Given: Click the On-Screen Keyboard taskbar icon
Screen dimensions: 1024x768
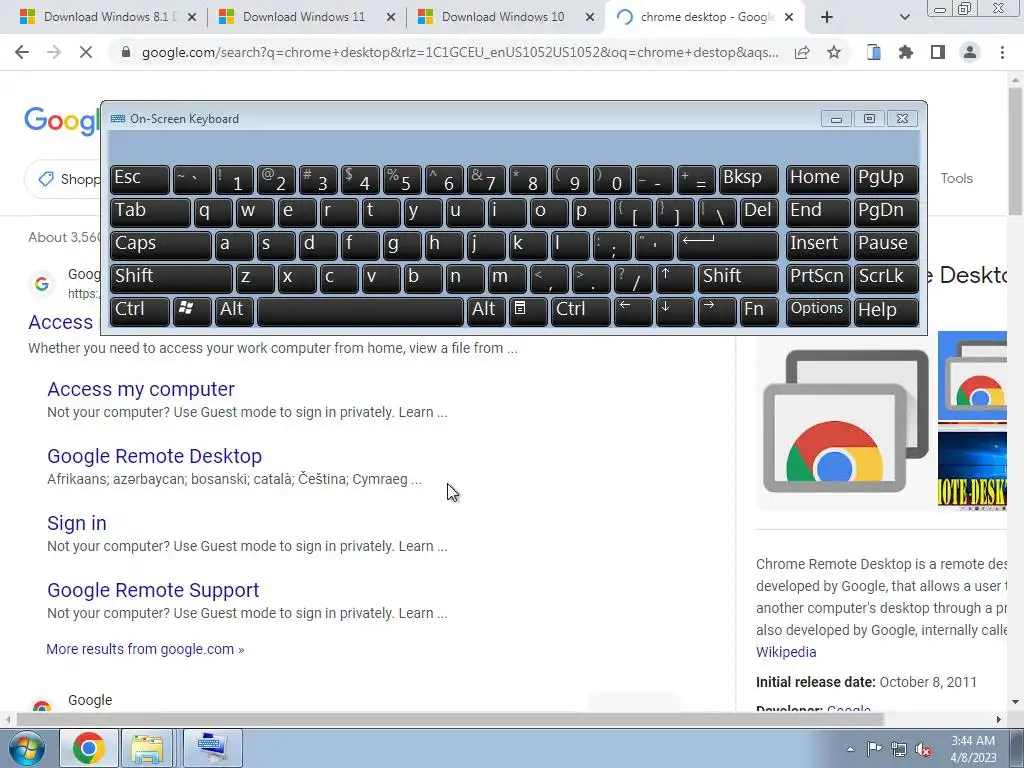Looking at the screenshot, I should 212,748.
